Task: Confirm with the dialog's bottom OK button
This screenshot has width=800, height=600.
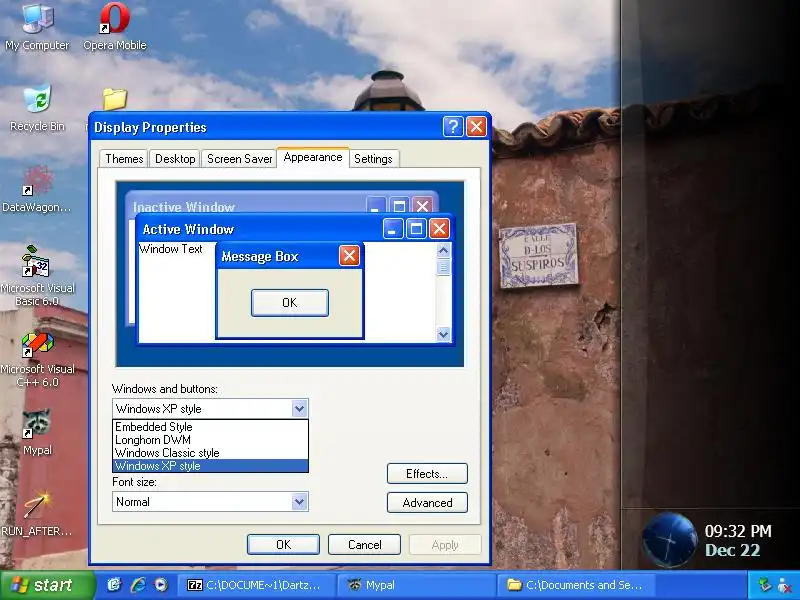Action: [283, 544]
